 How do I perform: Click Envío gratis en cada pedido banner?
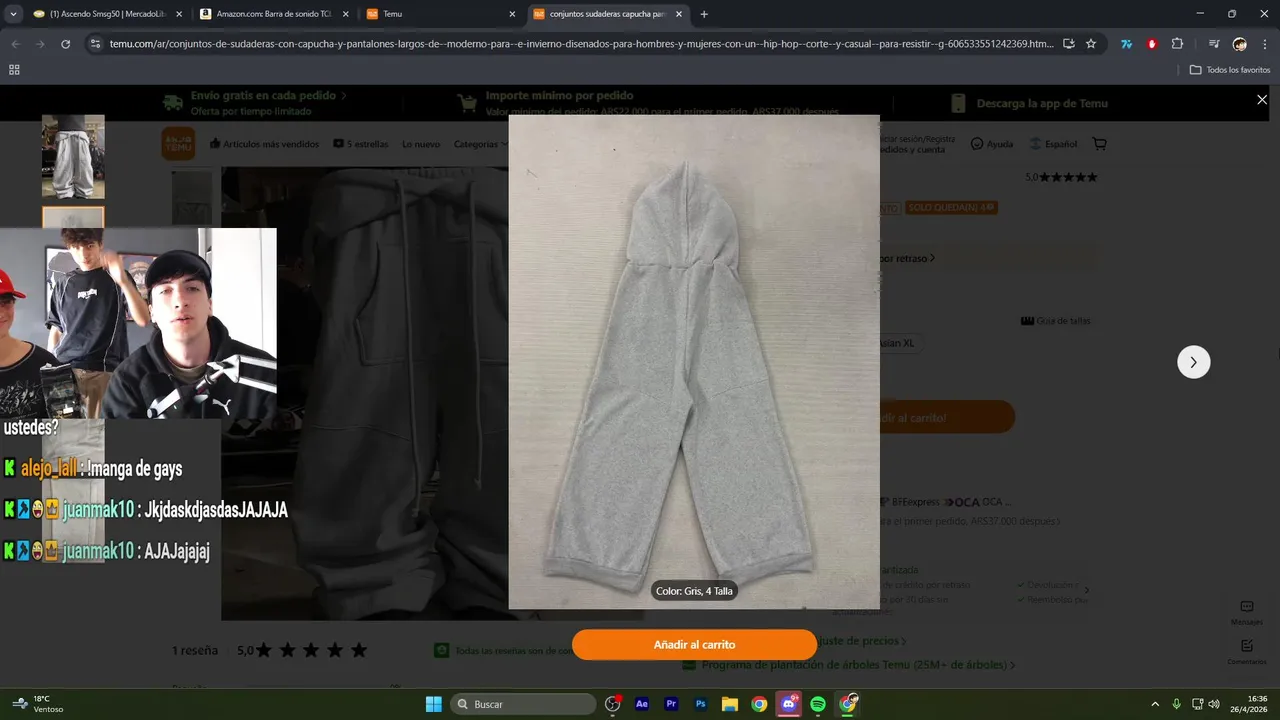pyautogui.click(x=255, y=102)
